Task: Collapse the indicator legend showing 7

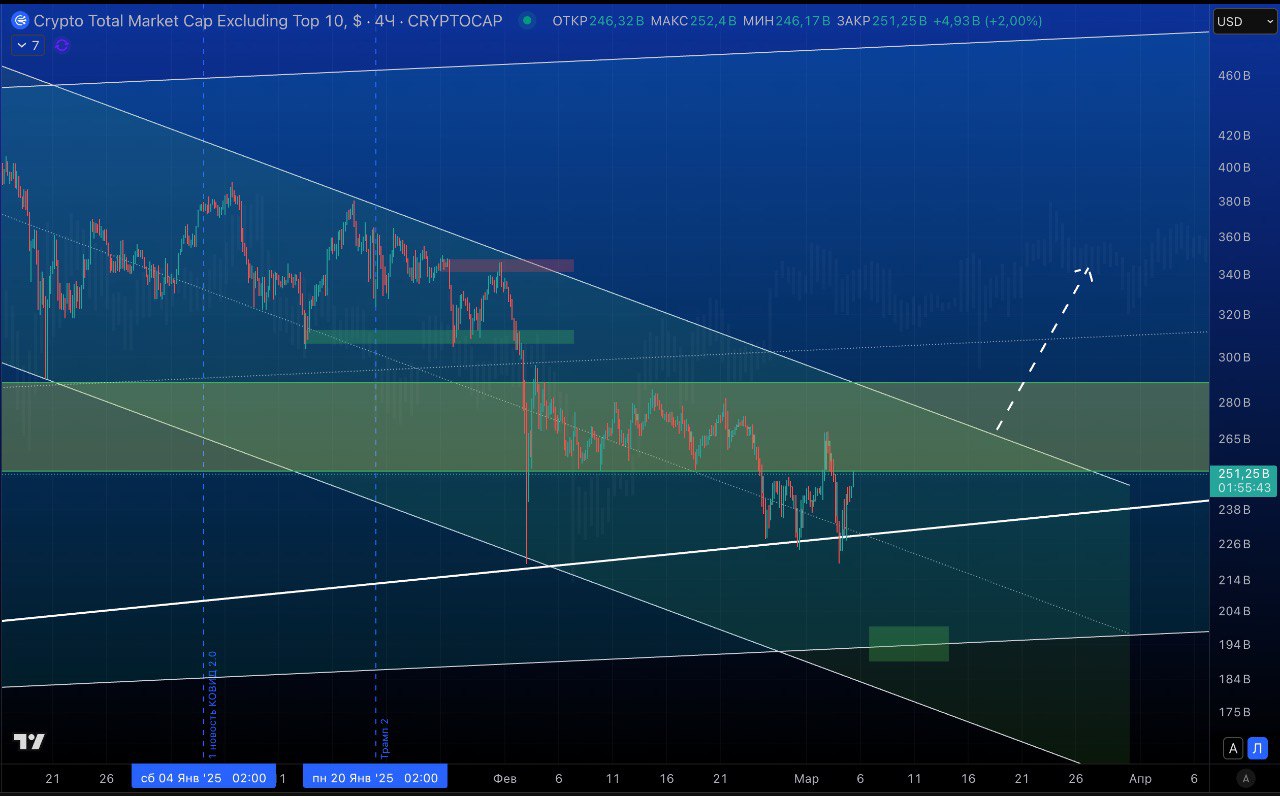Action: (x=26, y=45)
